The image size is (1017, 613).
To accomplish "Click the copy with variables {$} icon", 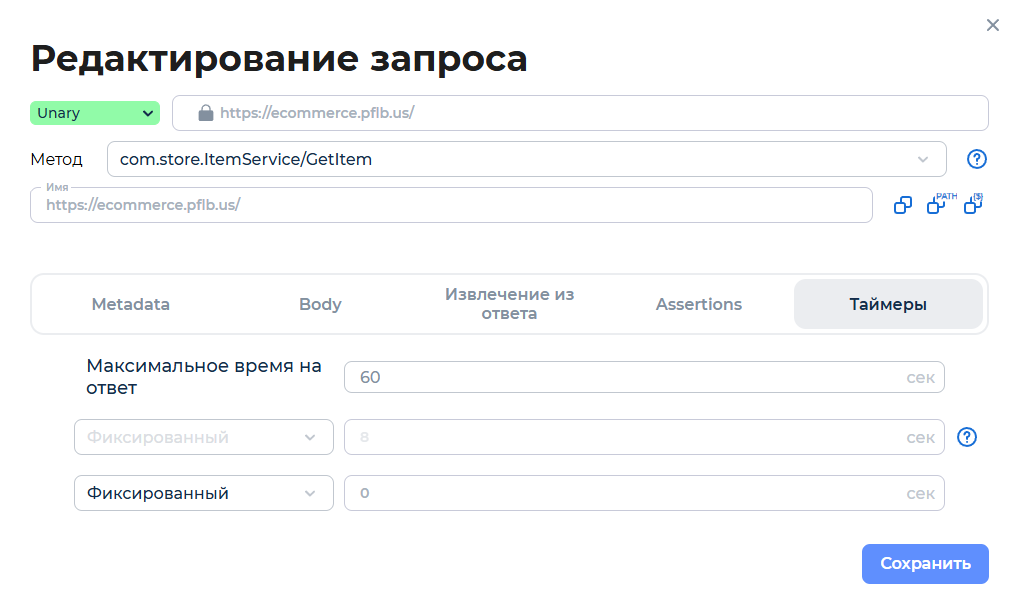I will [x=971, y=204].
